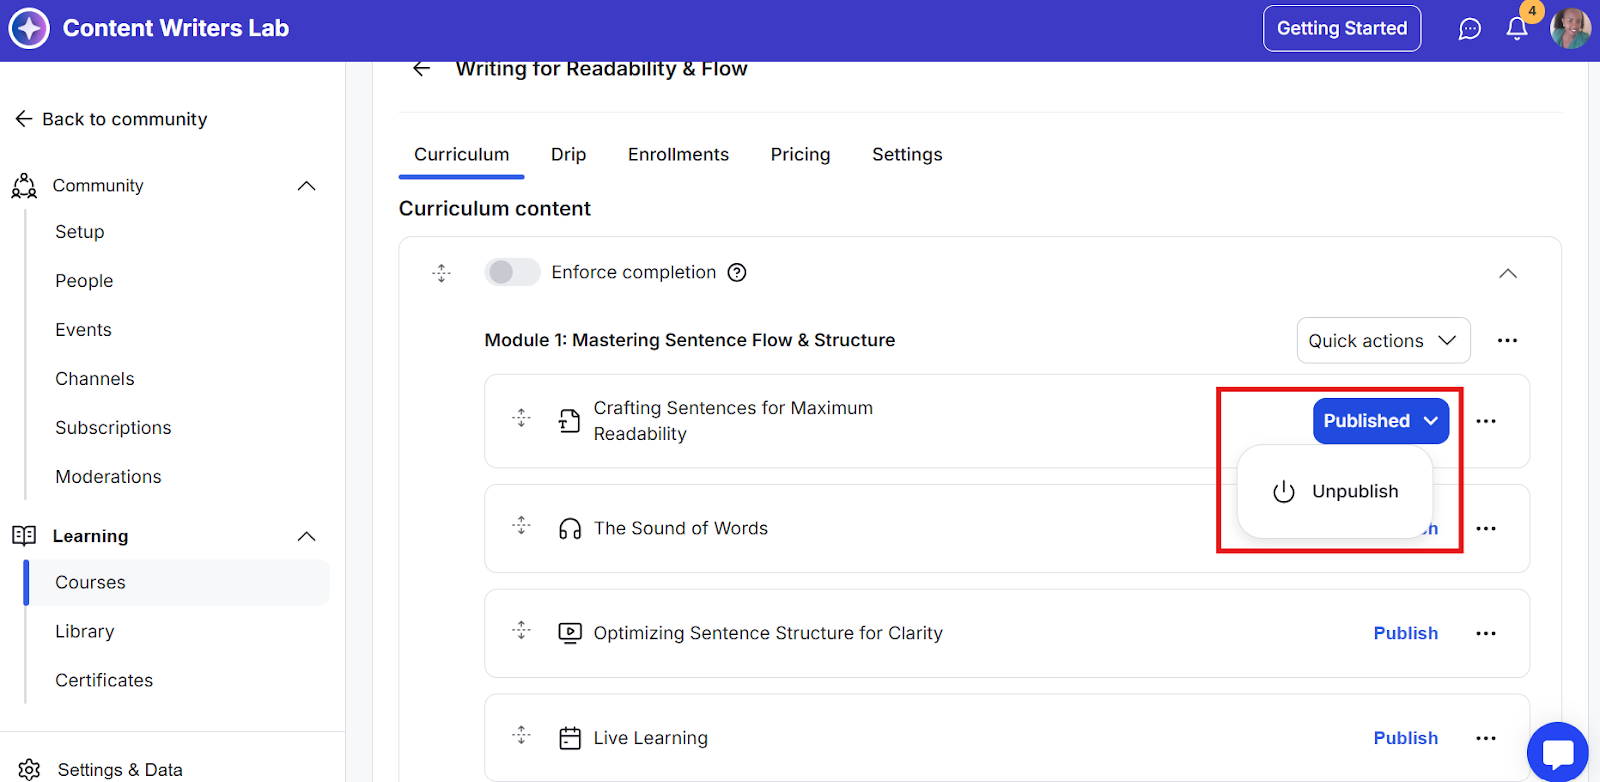This screenshot has height=782, width=1600.
Task: Publish the Optimizing Sentence Structure lesson
Action: pyautogui.click(x=1405, y=633)
